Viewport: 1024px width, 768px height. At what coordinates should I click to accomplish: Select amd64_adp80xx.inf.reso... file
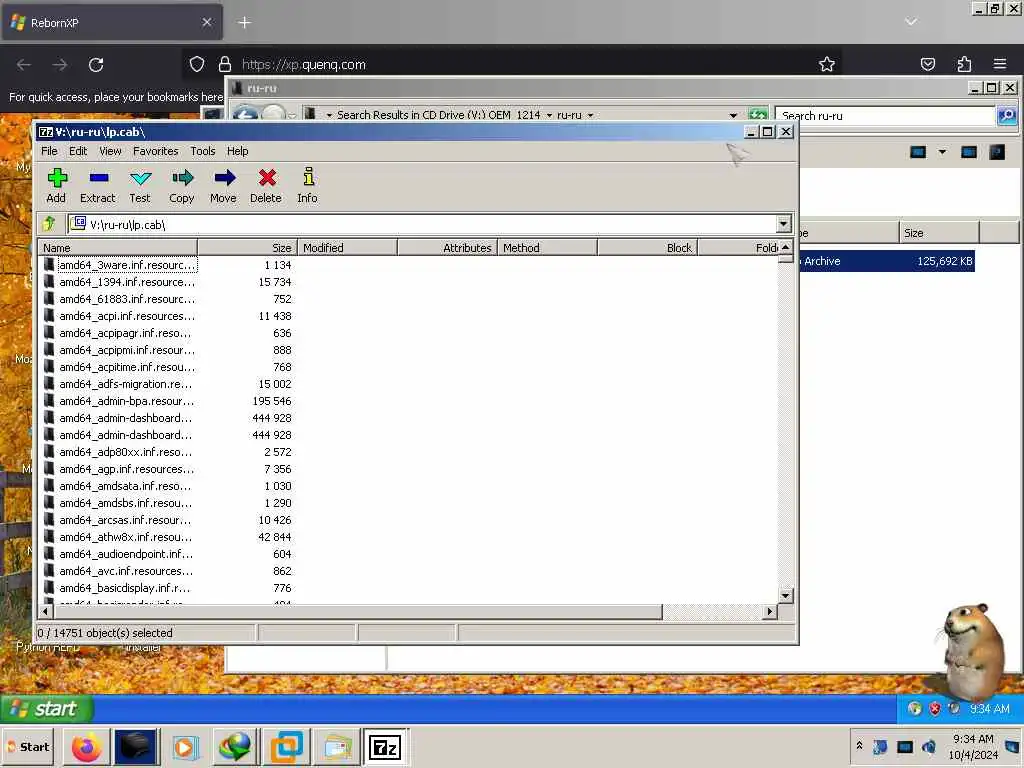tap(125, 451)
